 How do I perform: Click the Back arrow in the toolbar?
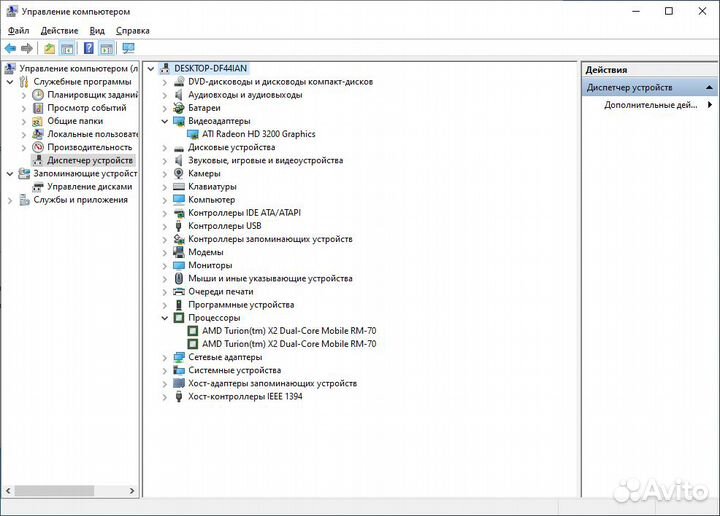pyautogui.click(x=10, y=48)
